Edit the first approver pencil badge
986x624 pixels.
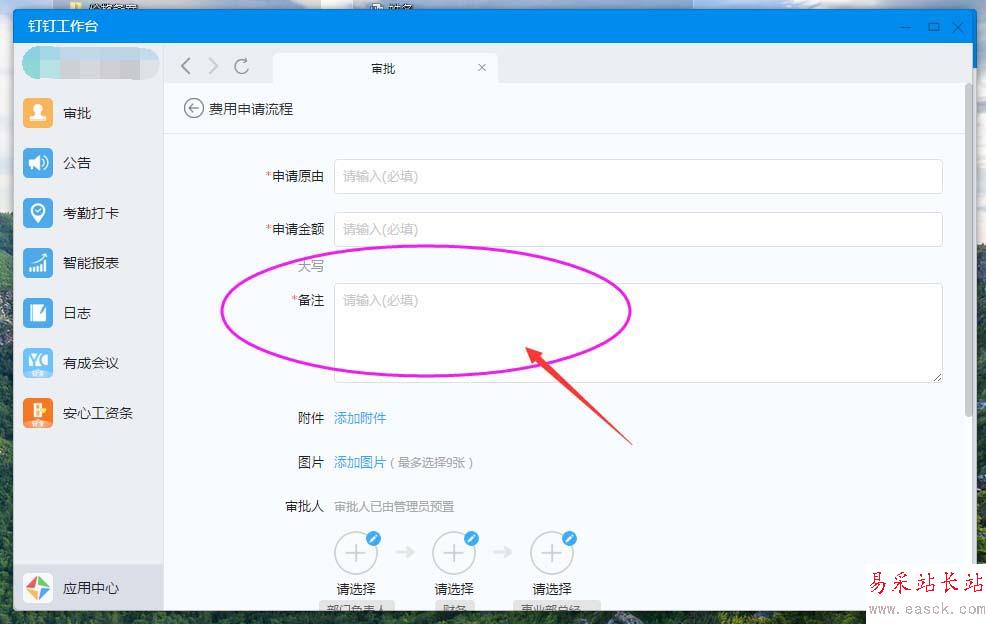point(373,538)
